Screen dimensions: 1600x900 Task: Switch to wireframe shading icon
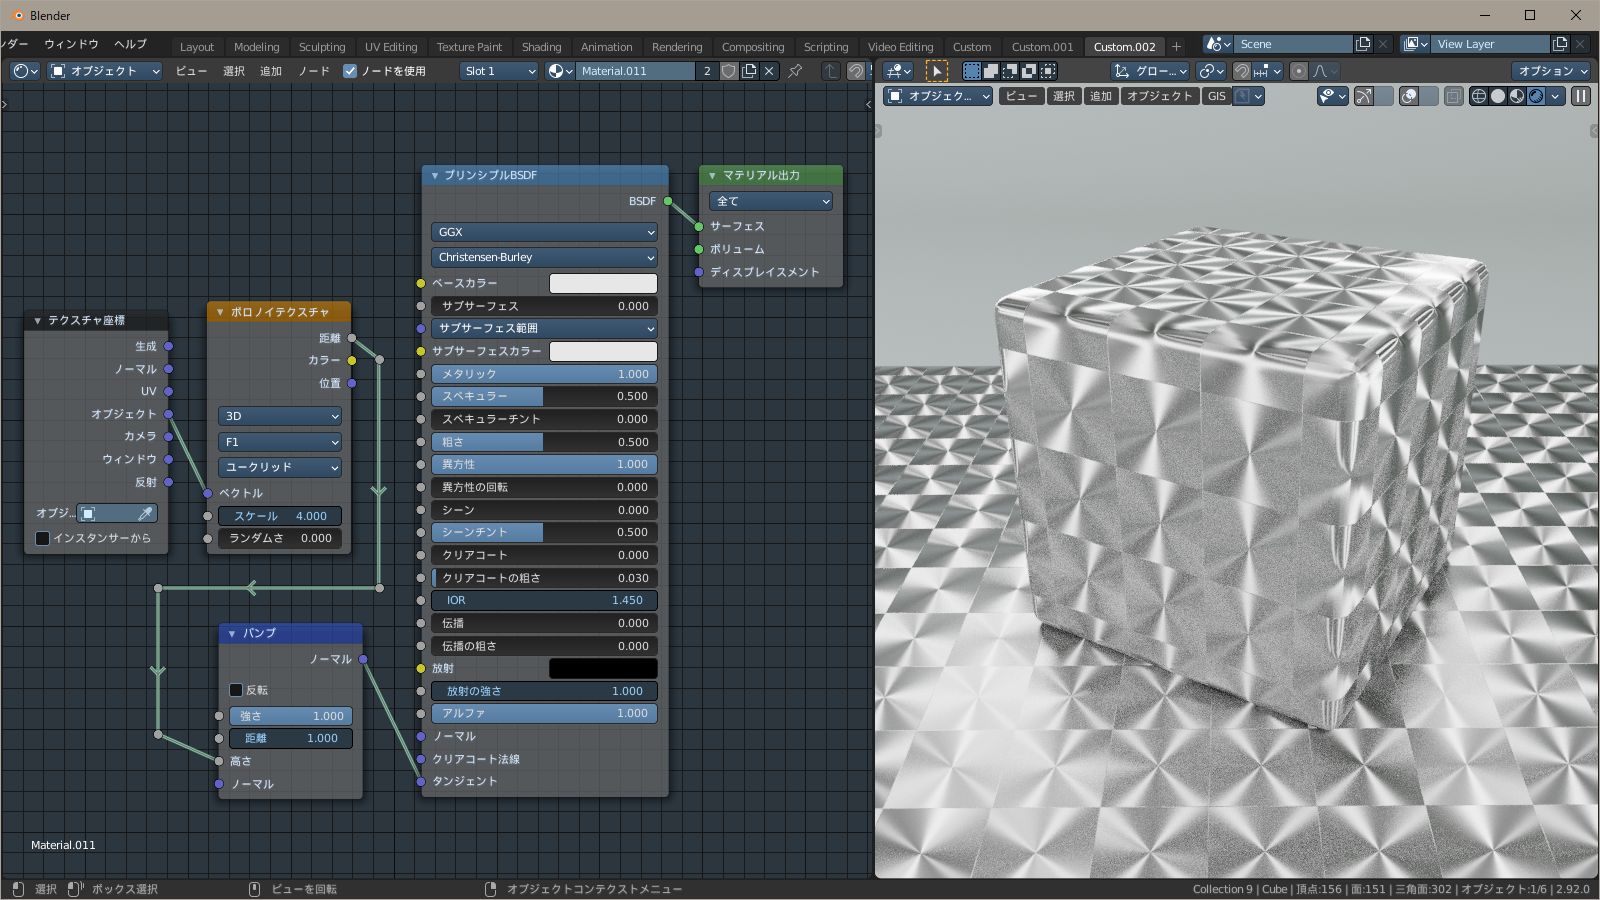click(x=1478, y=96)
